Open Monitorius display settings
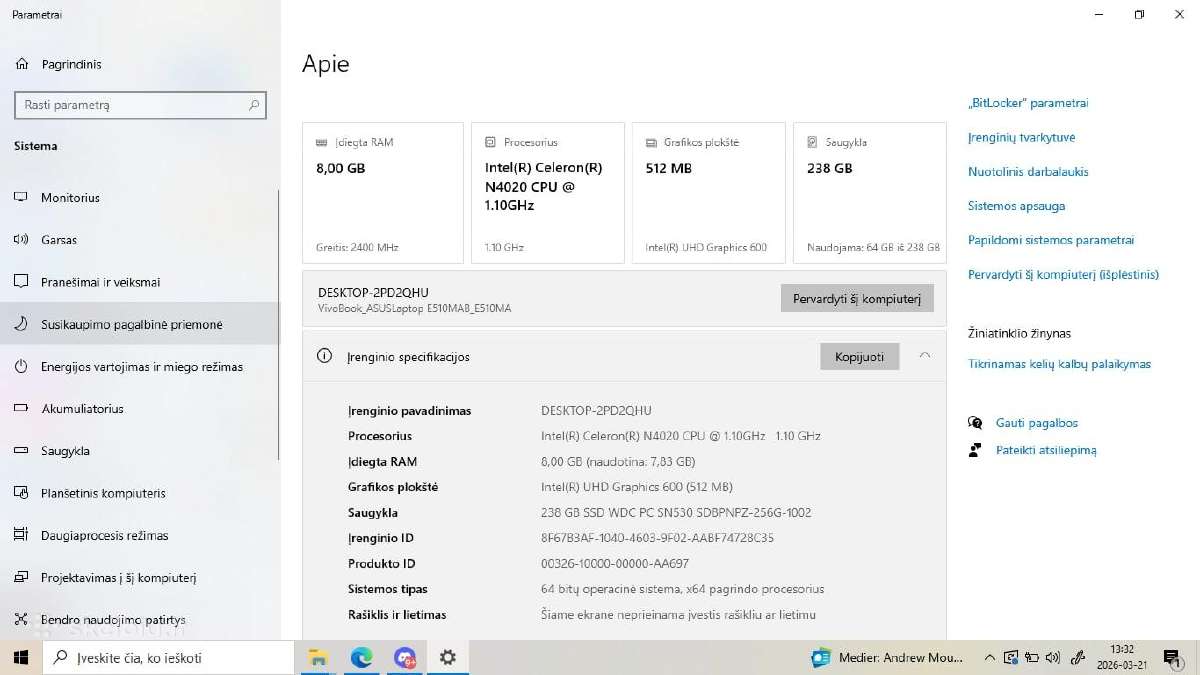Screen dimensions: 1200x675 (x=140, y=197)
